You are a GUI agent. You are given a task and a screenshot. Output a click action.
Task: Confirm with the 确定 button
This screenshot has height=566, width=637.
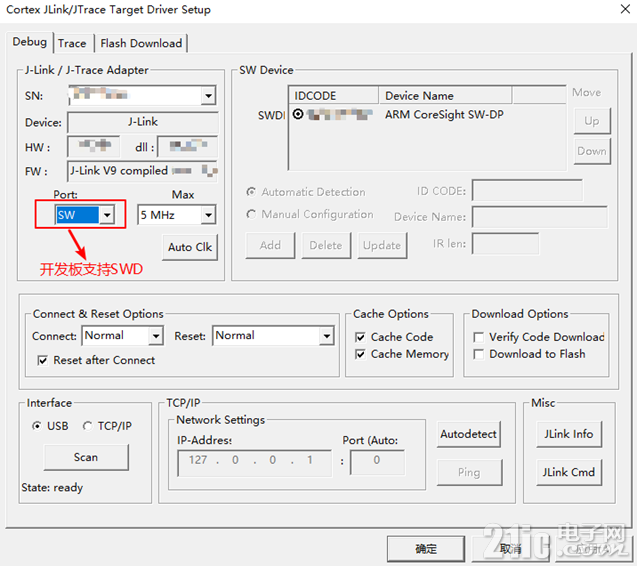coord(426,549)
